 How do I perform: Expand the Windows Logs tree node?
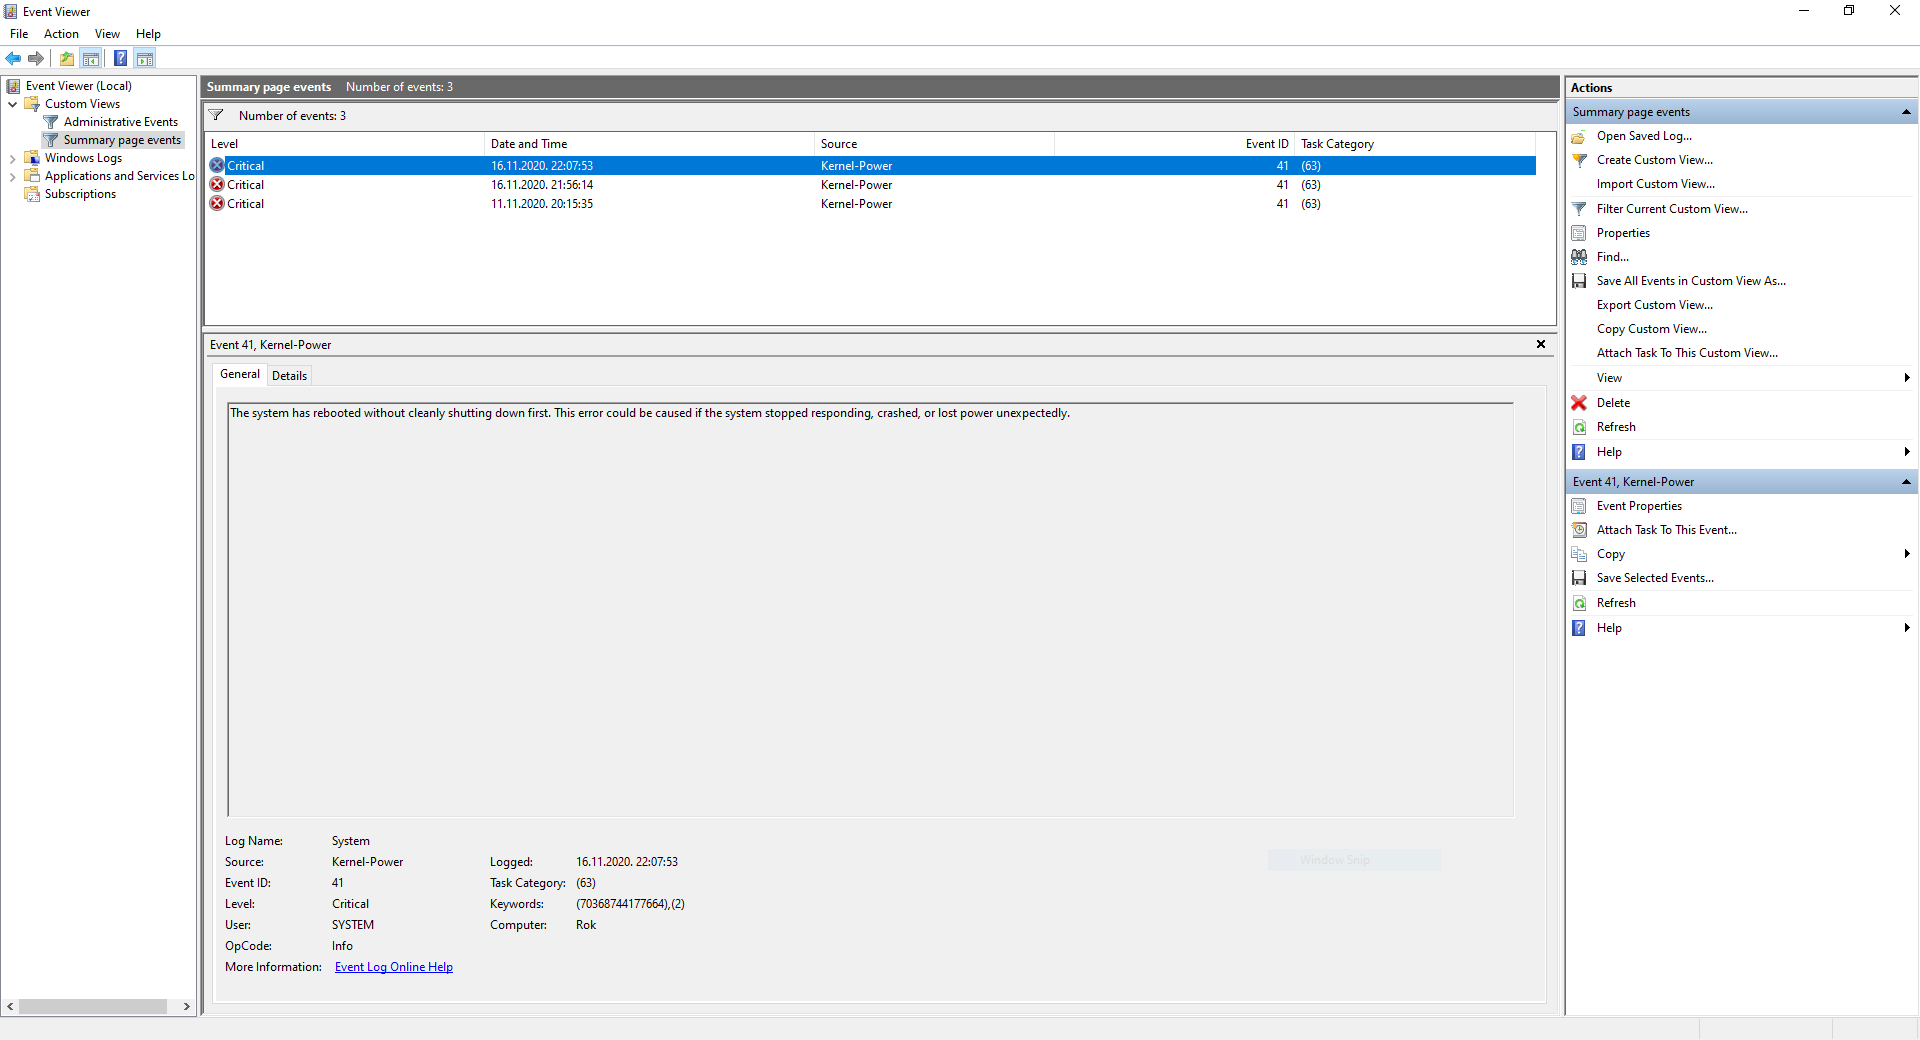pyautogui.click(x=12, y=158)
